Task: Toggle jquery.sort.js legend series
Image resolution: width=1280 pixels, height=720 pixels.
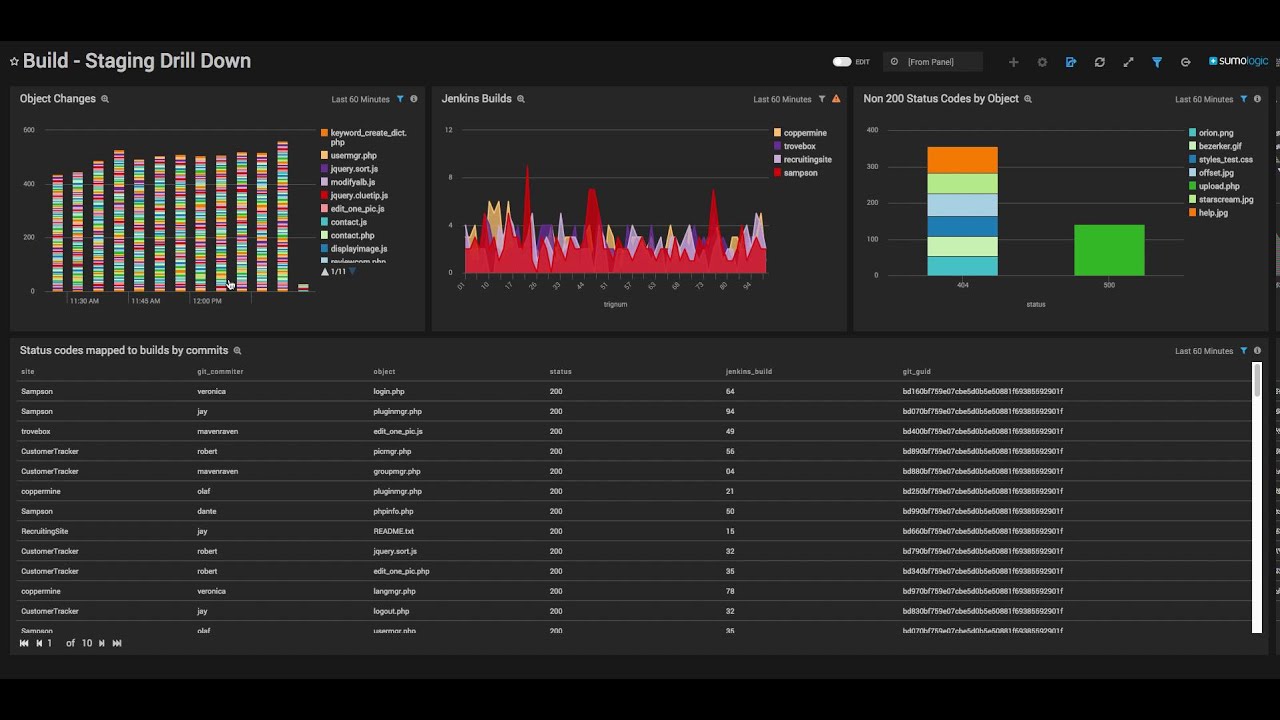Action: tap(349, 169)
